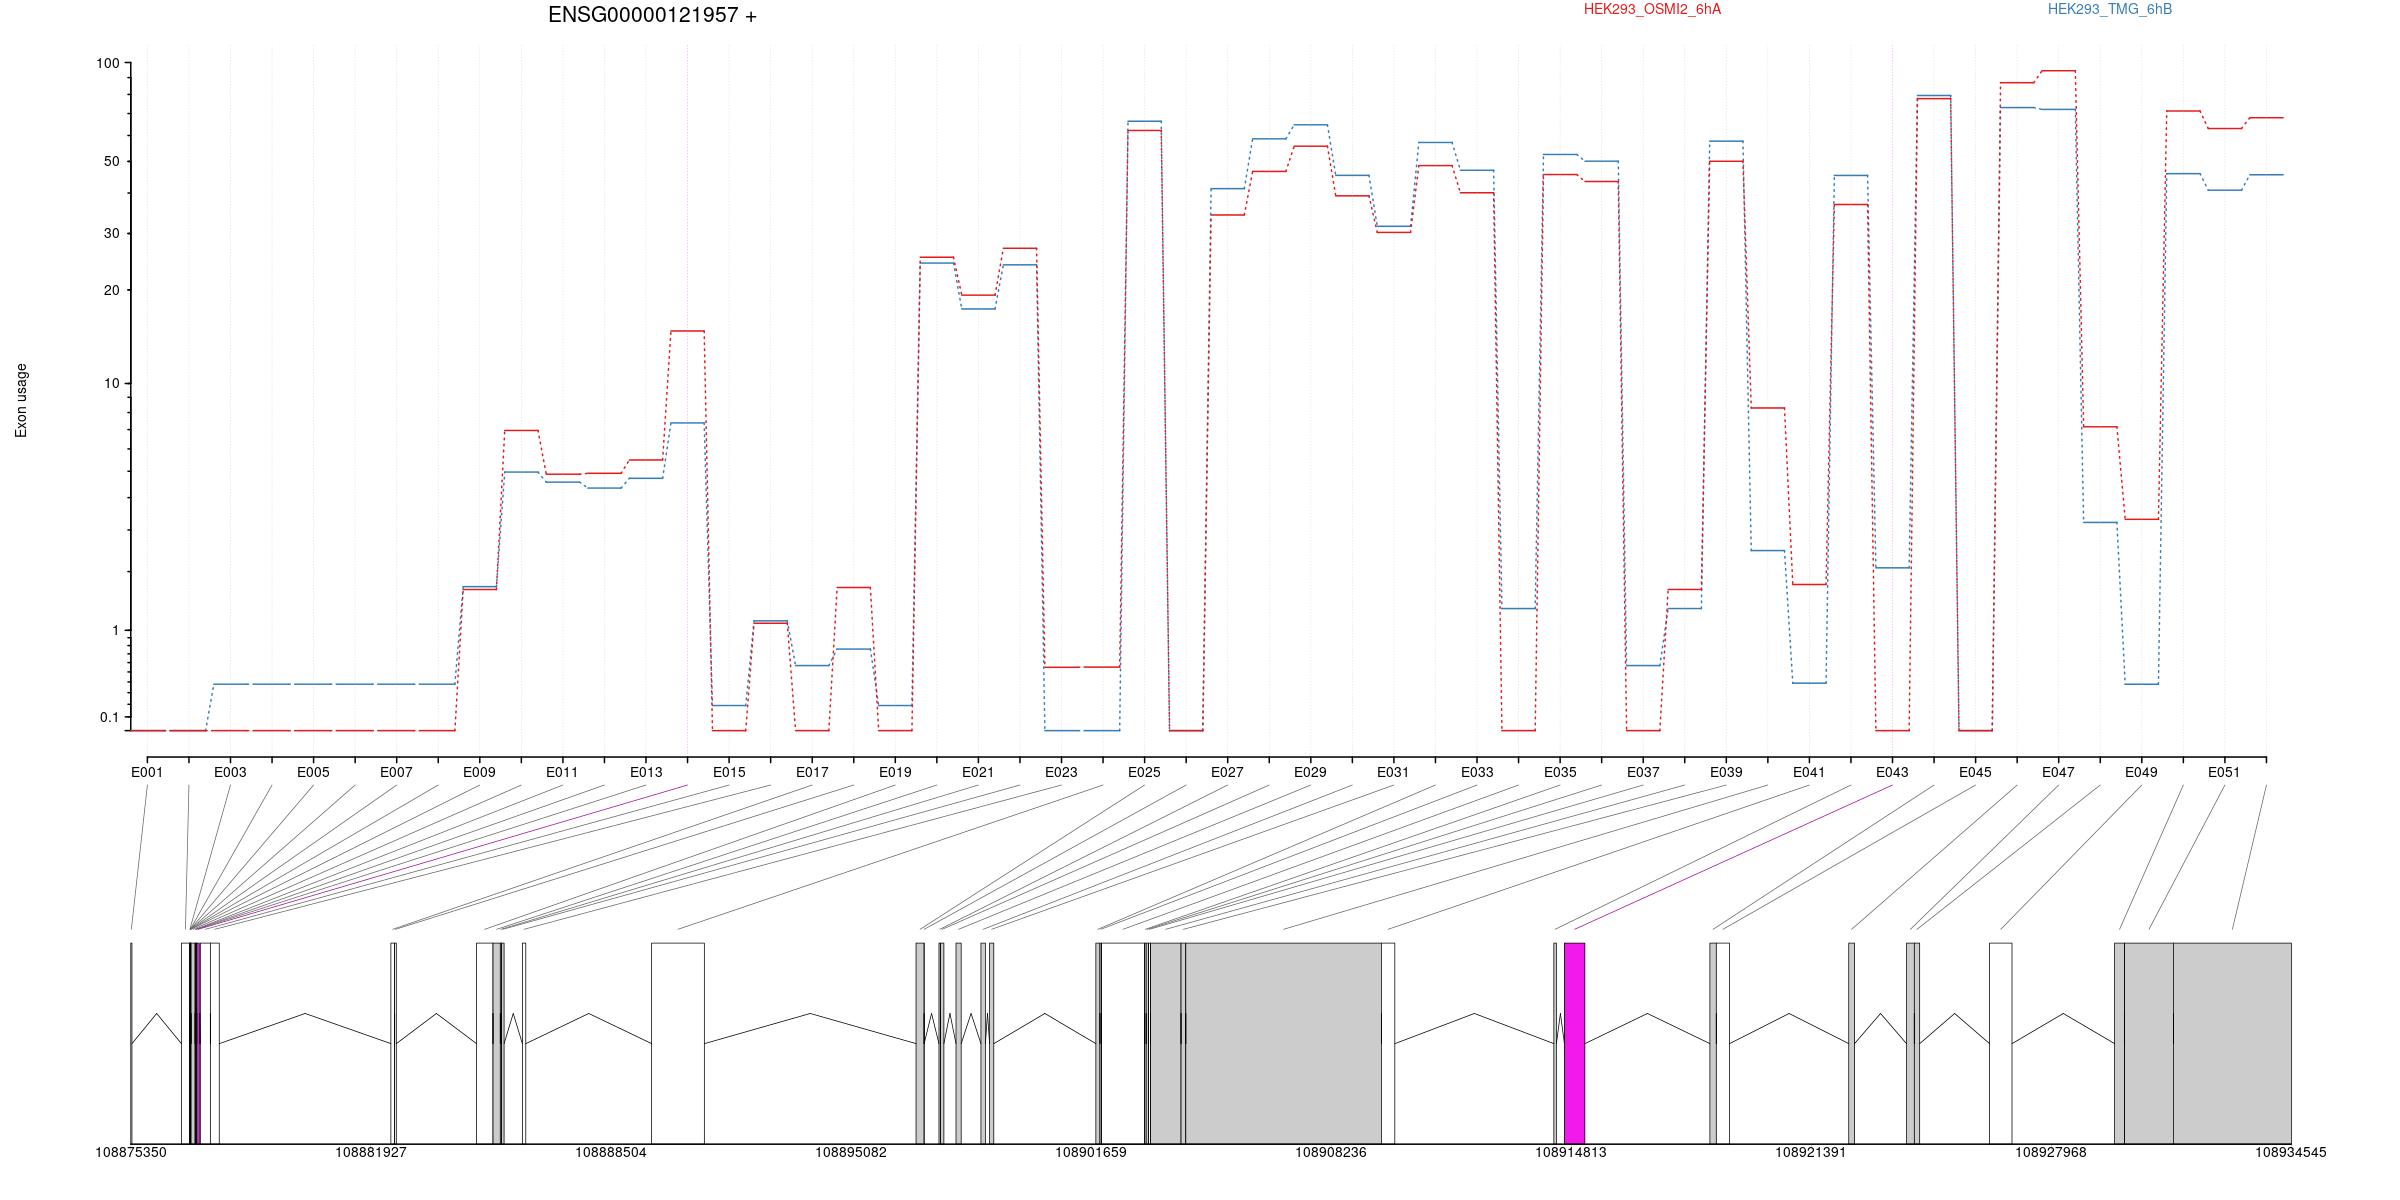Click exon label E015
Screen dimensions: 2400x1200
(729, 772)
